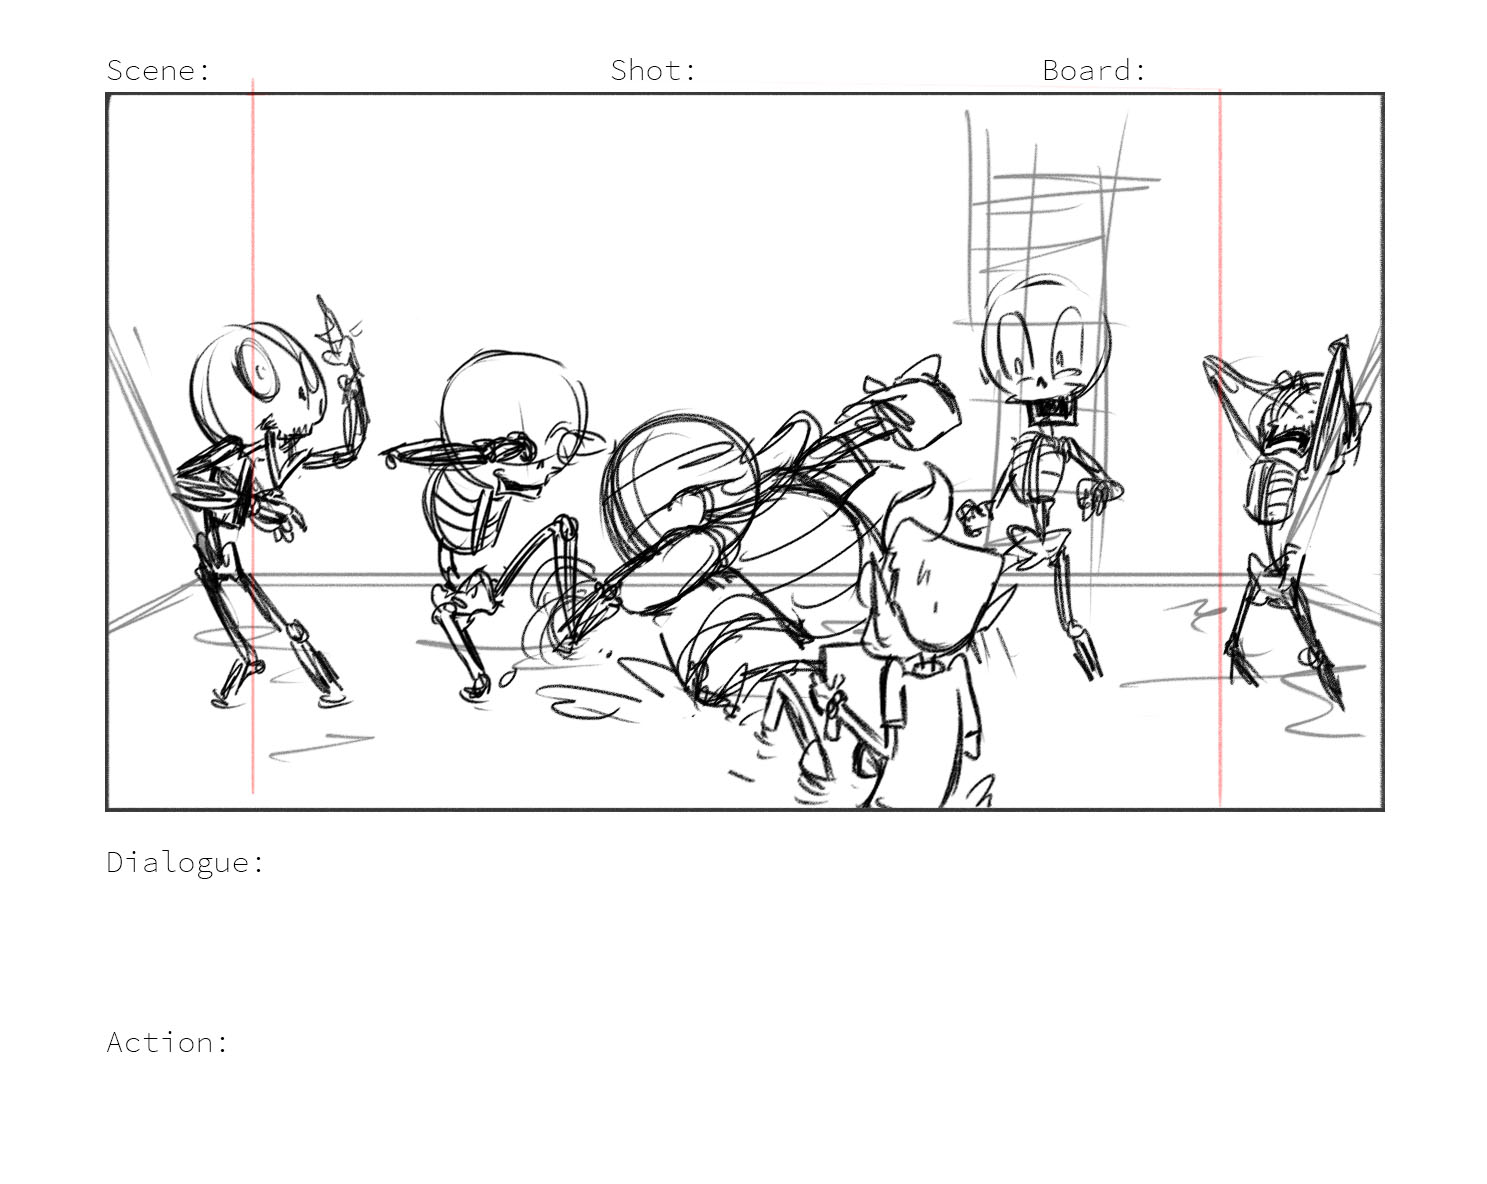
Task: Click the "Scene:" label
Action: [x=159, y=70]
